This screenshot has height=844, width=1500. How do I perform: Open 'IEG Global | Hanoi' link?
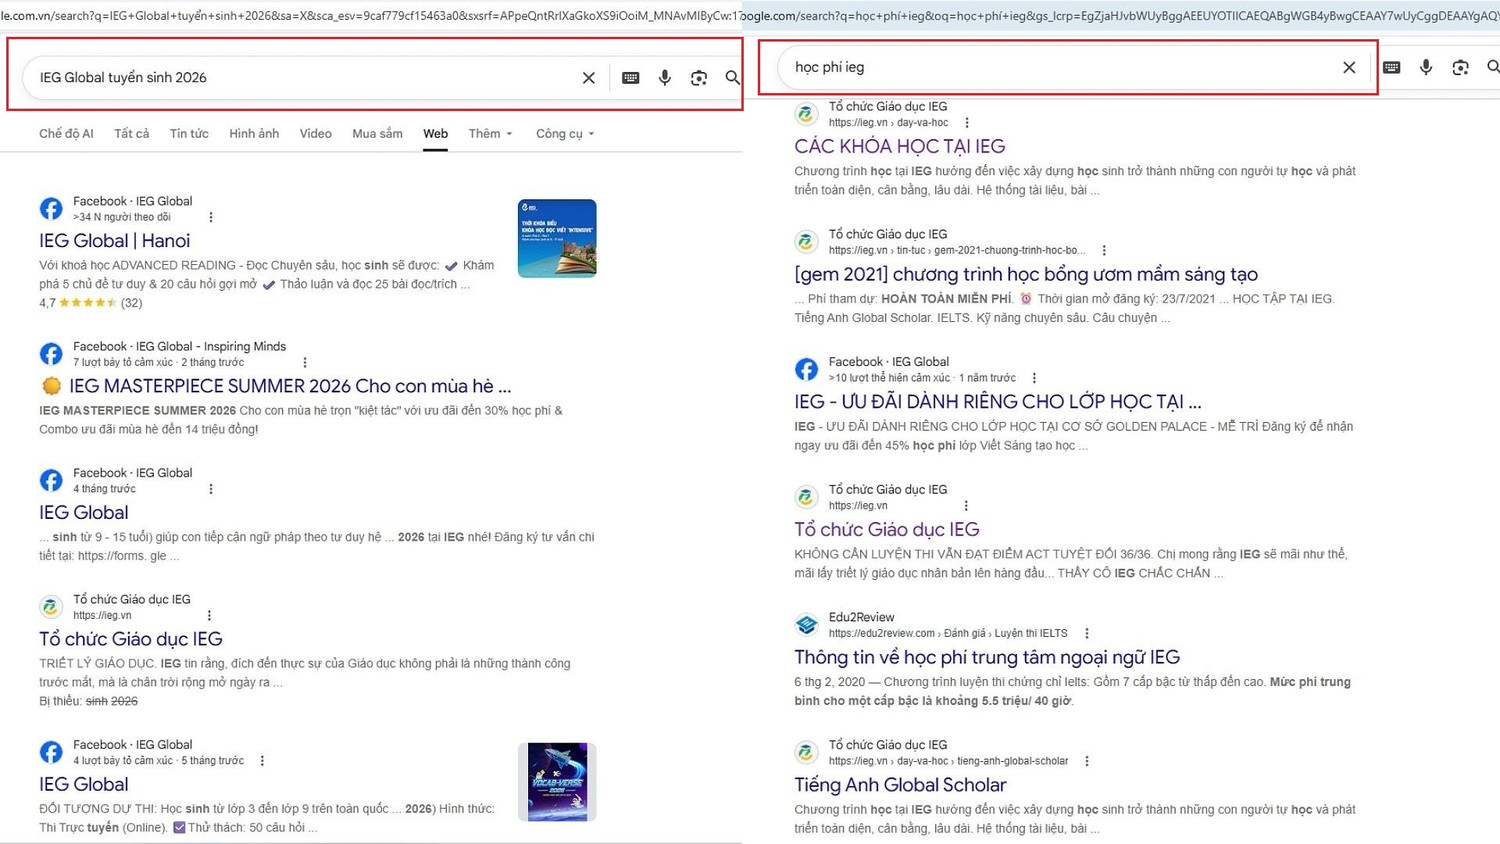(114, 241)
